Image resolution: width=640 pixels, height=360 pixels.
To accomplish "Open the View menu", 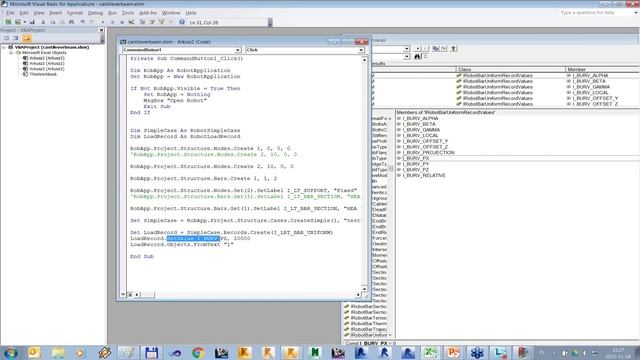I will pos(39,13).
